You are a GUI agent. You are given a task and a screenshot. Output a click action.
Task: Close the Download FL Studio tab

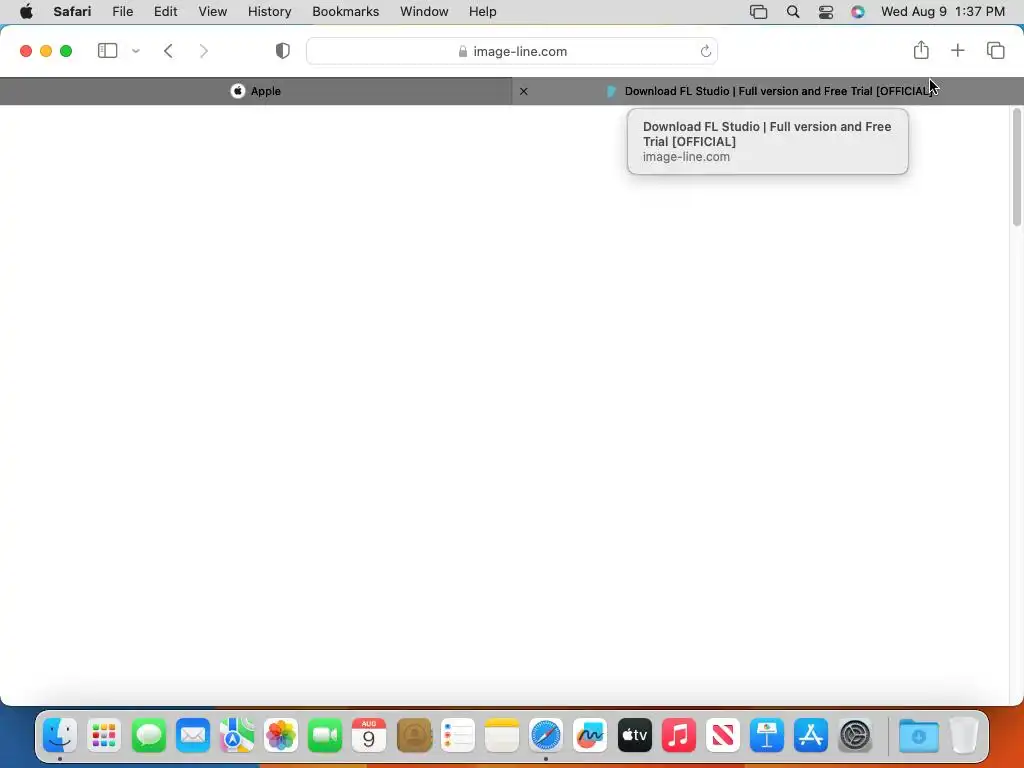click(524, 91)
